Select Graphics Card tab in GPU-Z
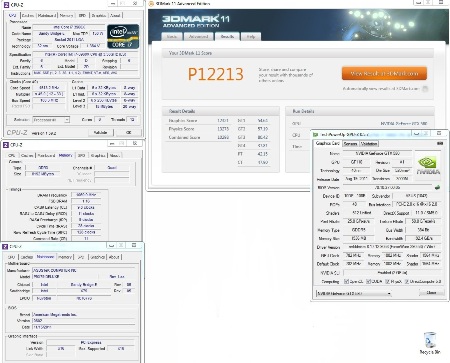Viewport: 450px width, 363px height. pyautogui.click(x=327, y=143)
